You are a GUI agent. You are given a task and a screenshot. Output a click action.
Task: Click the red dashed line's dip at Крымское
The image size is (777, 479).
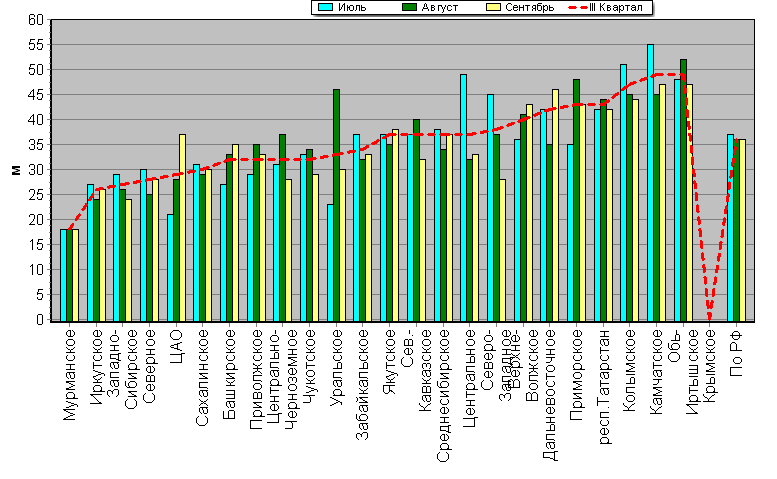710,315
